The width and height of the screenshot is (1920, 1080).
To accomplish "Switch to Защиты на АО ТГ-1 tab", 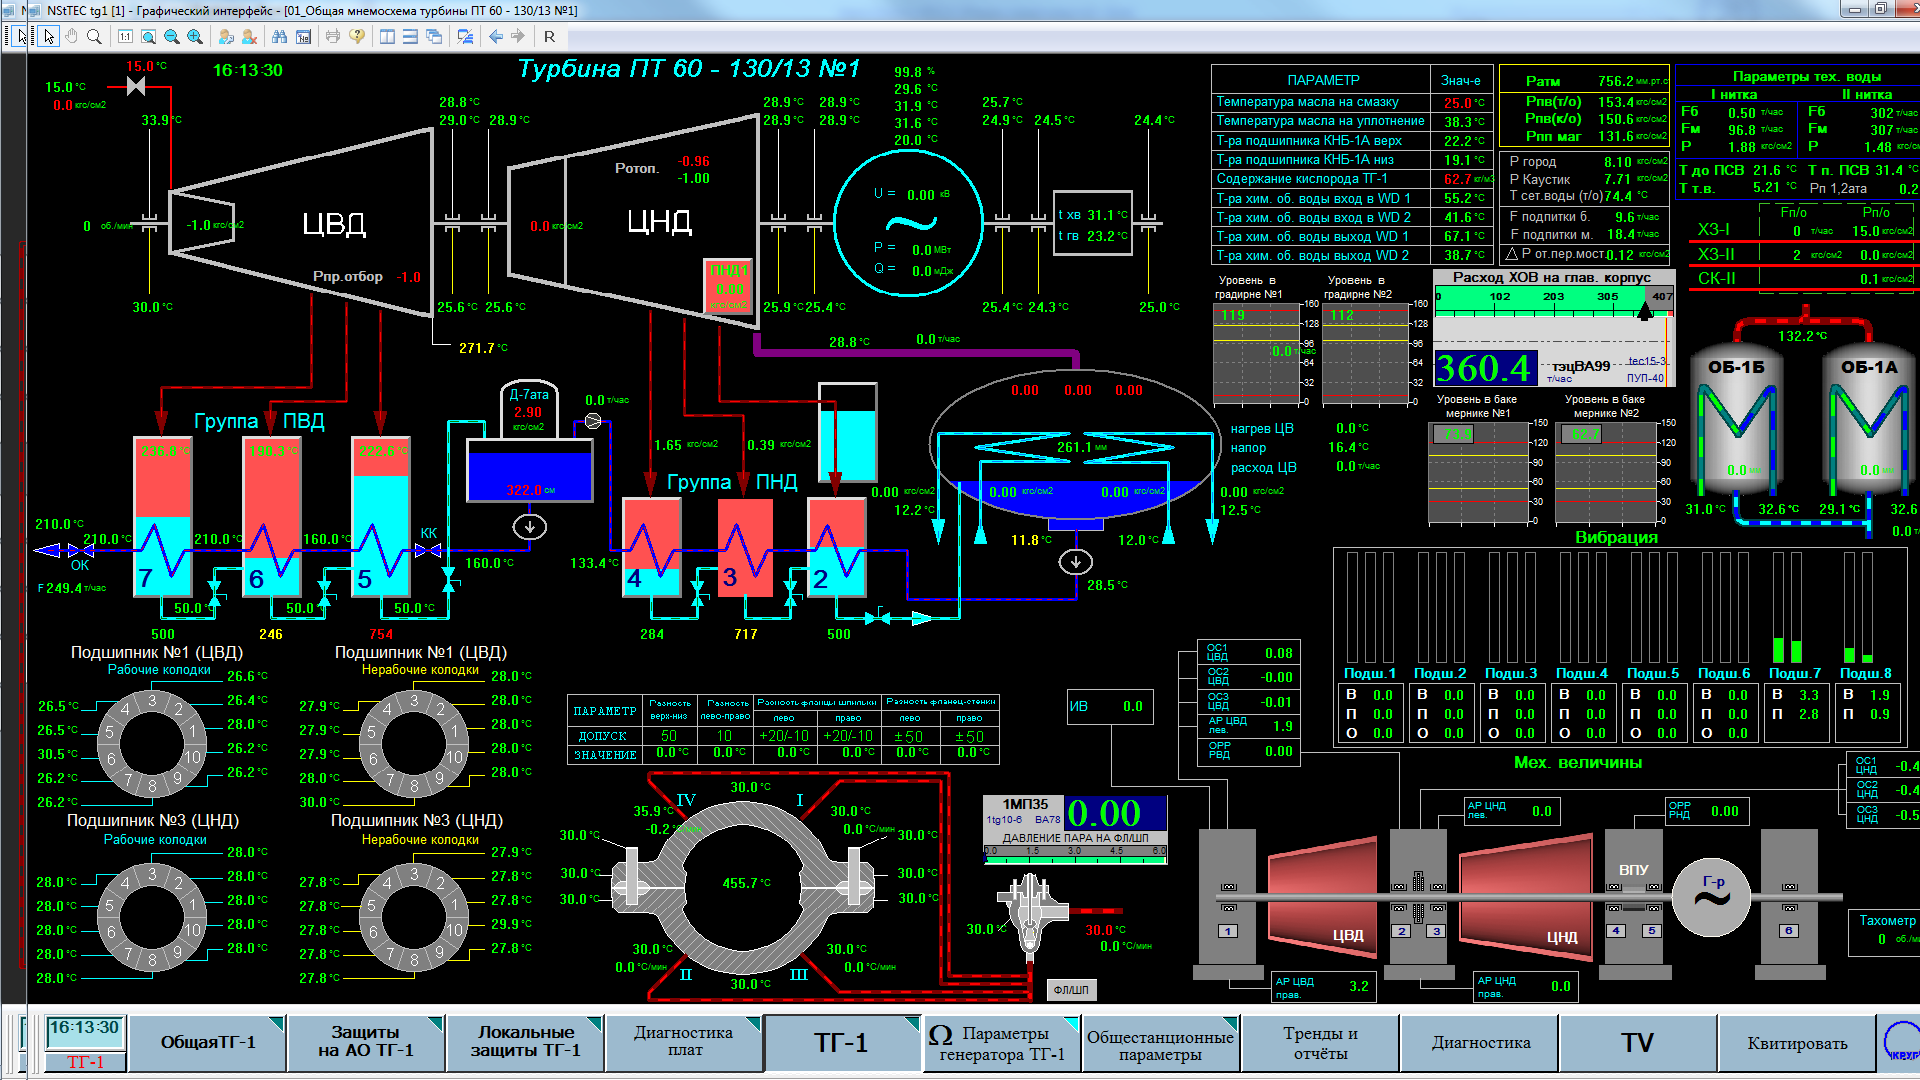I will point(365,1042).
